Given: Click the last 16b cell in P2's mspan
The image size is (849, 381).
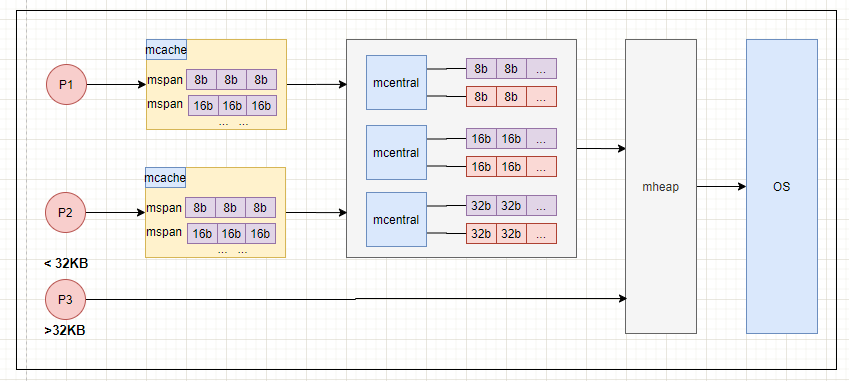Looking at the screenshot, I should point(260,233).
